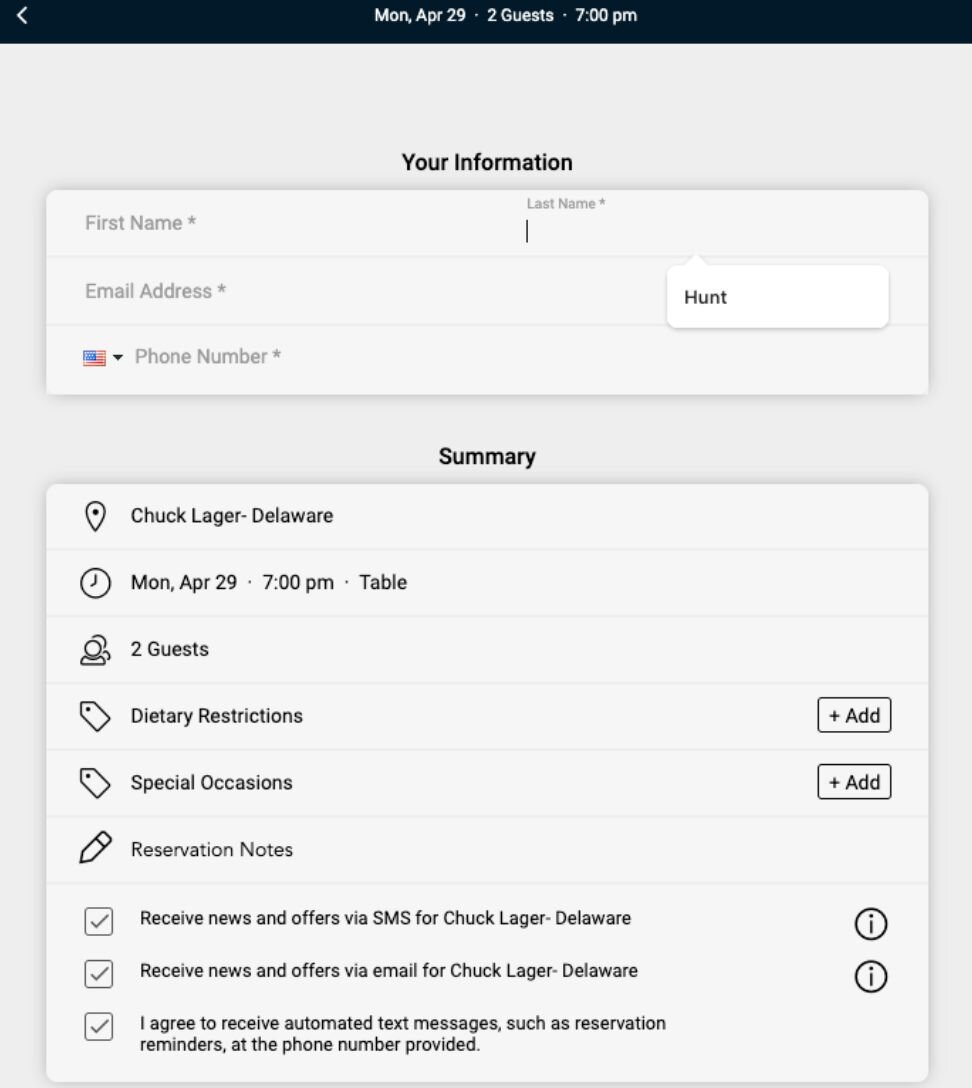Viewport: 972px width, 1088px height.
Task: Click the Dietary Restrictions tag icon
Action: (x=95, y=716)
